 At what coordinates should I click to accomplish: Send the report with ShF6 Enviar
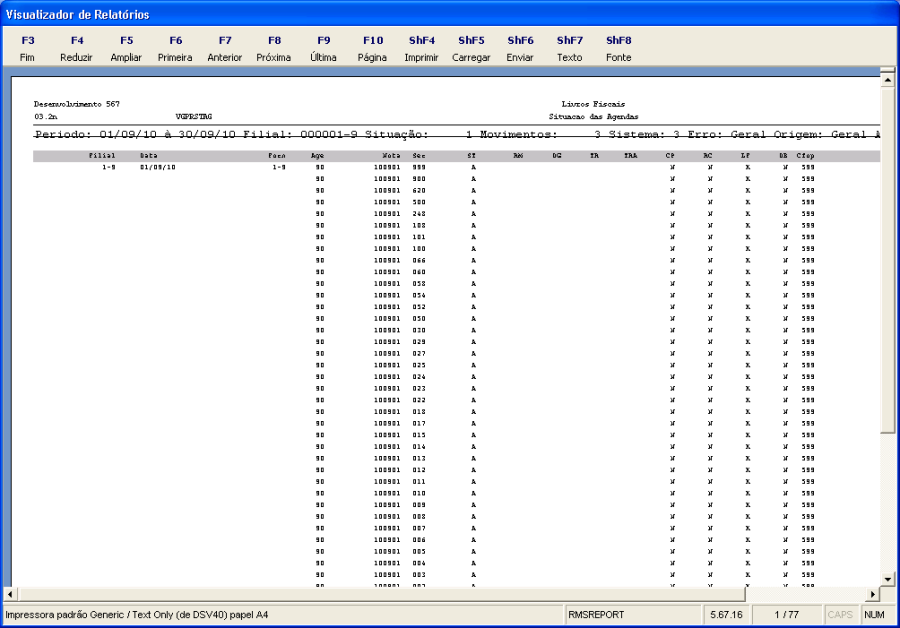(x=520, y=49)
